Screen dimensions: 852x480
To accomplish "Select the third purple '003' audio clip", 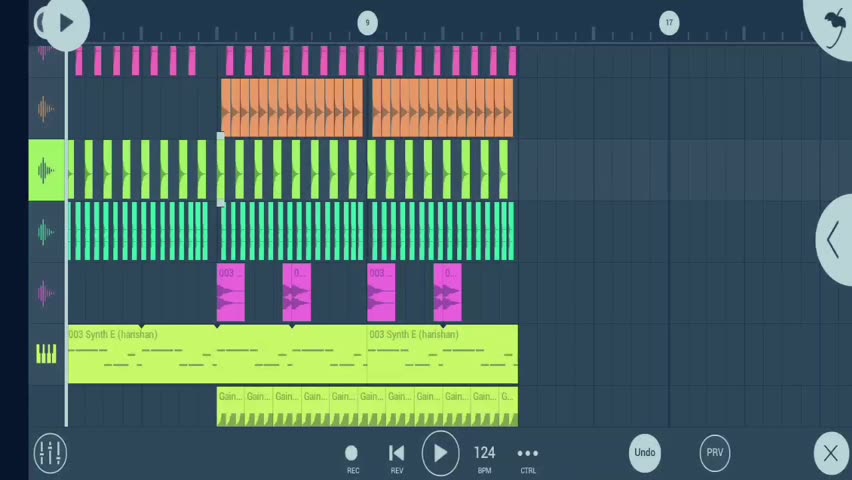I will [x=381, y=292].
